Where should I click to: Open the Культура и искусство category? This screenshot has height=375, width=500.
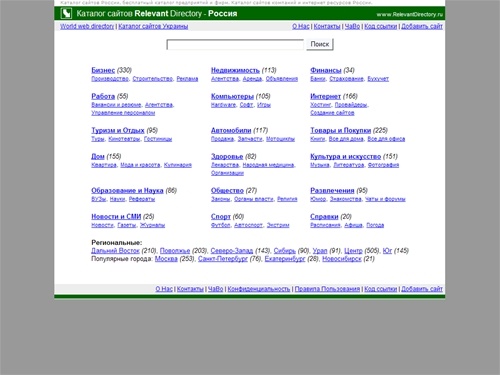[x=345, y=156]
